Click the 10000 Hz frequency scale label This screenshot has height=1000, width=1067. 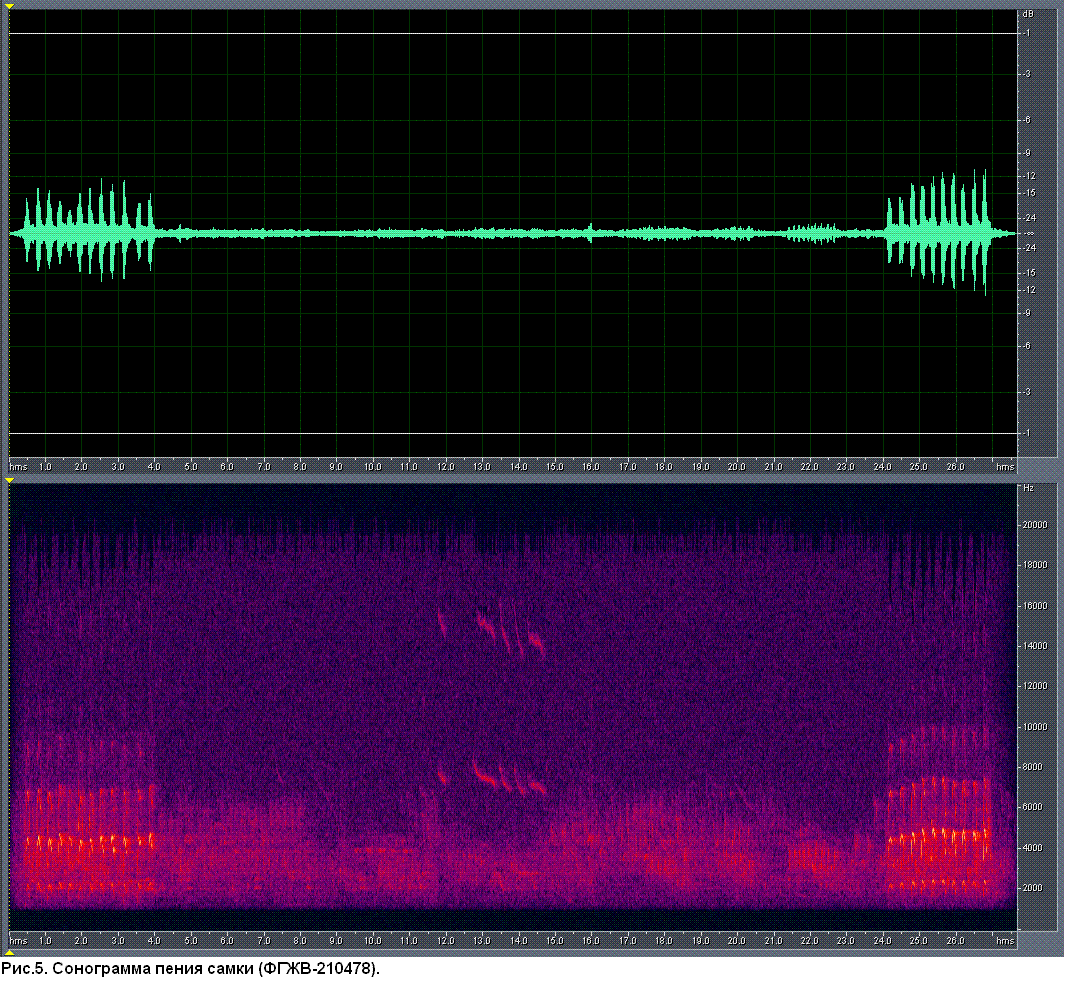[x=1035, y=727]
